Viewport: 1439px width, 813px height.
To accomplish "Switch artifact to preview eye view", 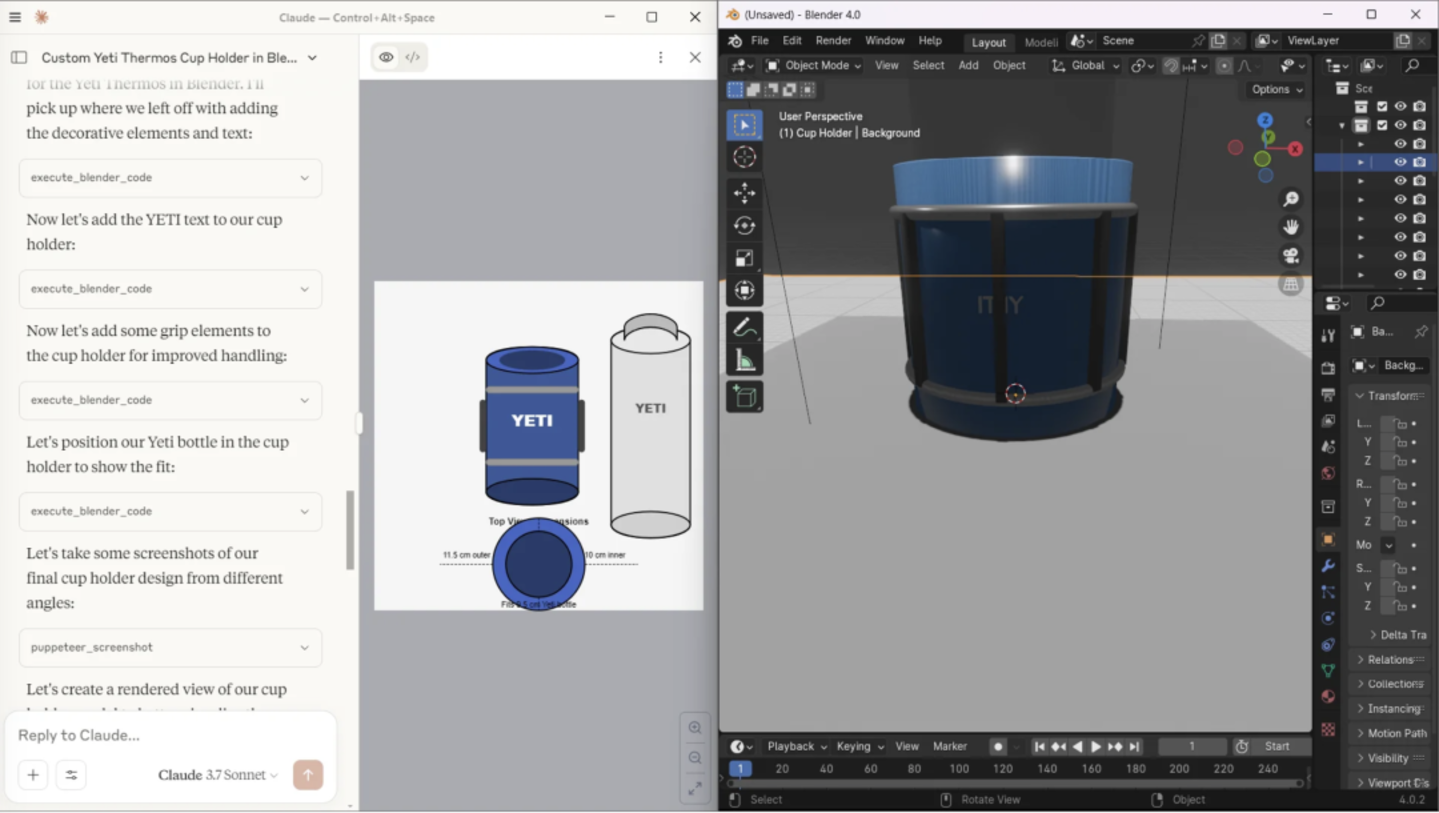I will (x=386, y=58).
